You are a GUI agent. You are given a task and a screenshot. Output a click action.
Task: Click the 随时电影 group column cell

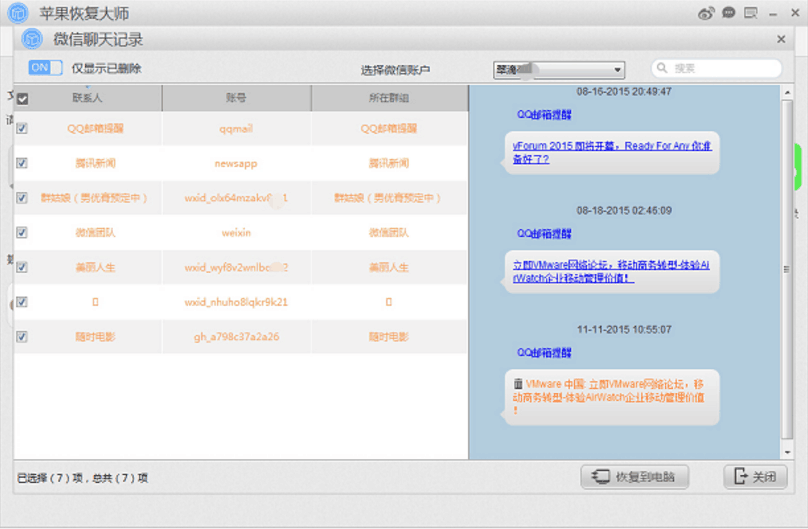(x=389, y=337)
